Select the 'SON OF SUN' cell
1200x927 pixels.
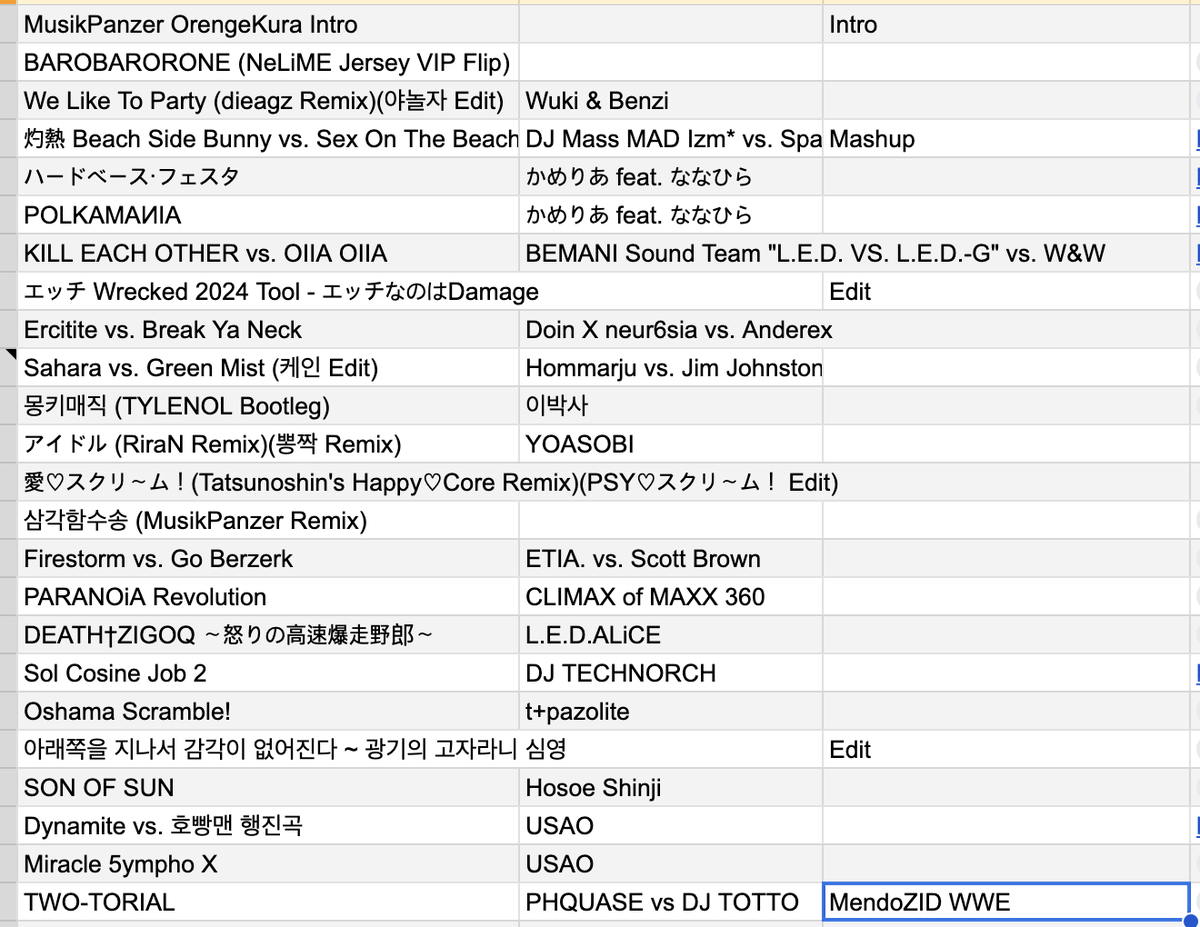tap(269, 787)
